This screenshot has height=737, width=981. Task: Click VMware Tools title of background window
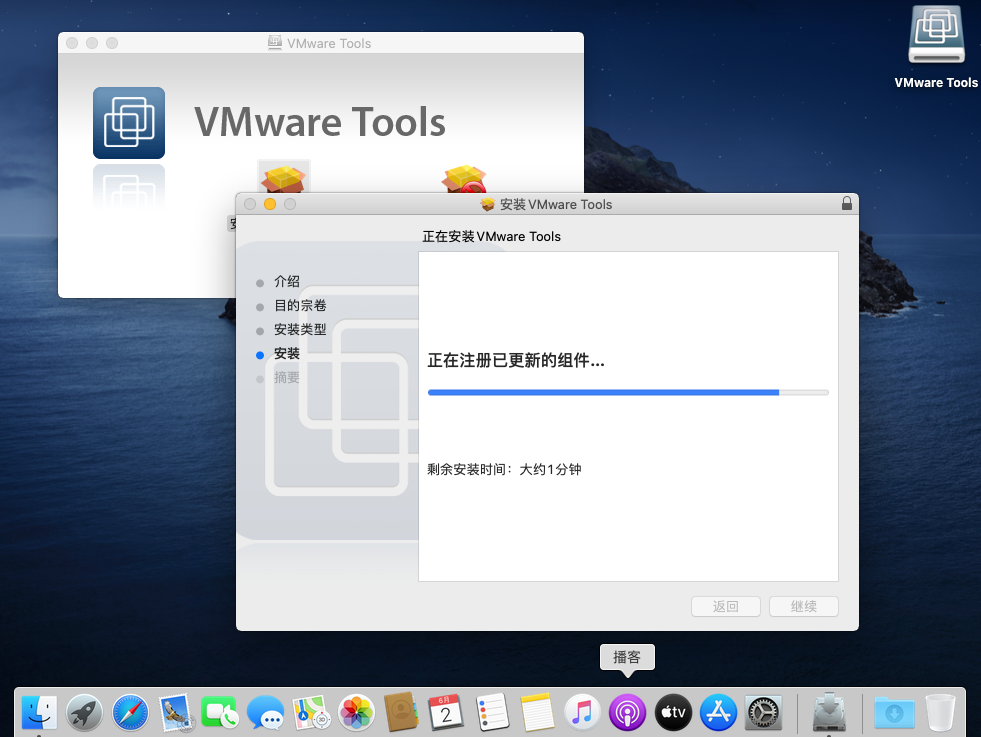(328, 43)
